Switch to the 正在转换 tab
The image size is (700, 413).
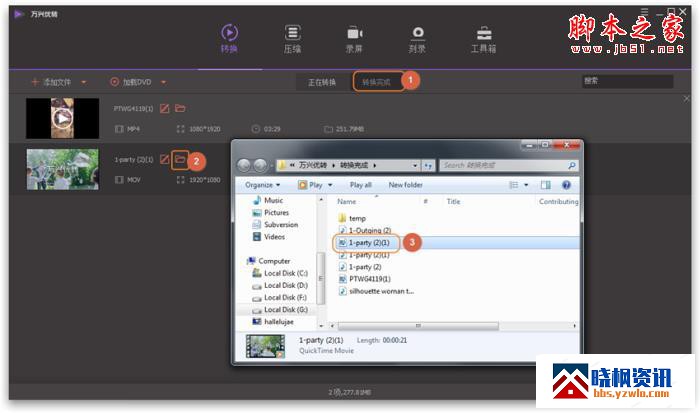point(322,82)
